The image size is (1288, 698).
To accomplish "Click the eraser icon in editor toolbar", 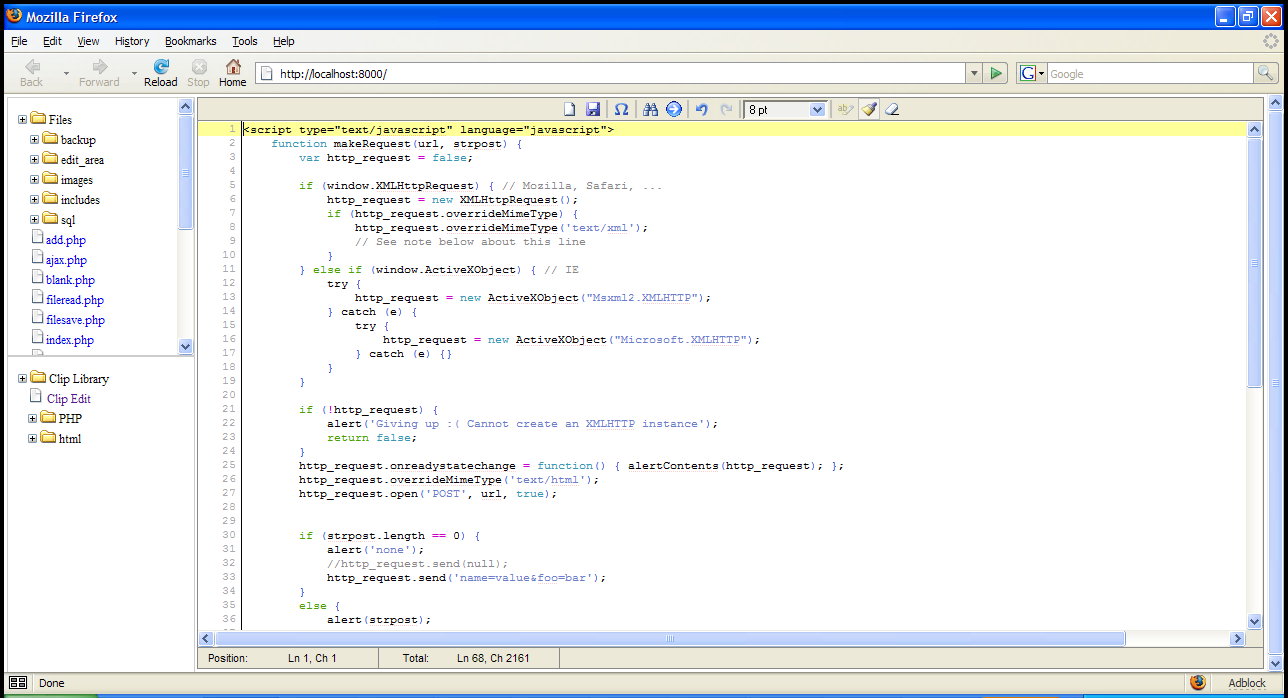I will pyautogui.click(x=892, y=109).
